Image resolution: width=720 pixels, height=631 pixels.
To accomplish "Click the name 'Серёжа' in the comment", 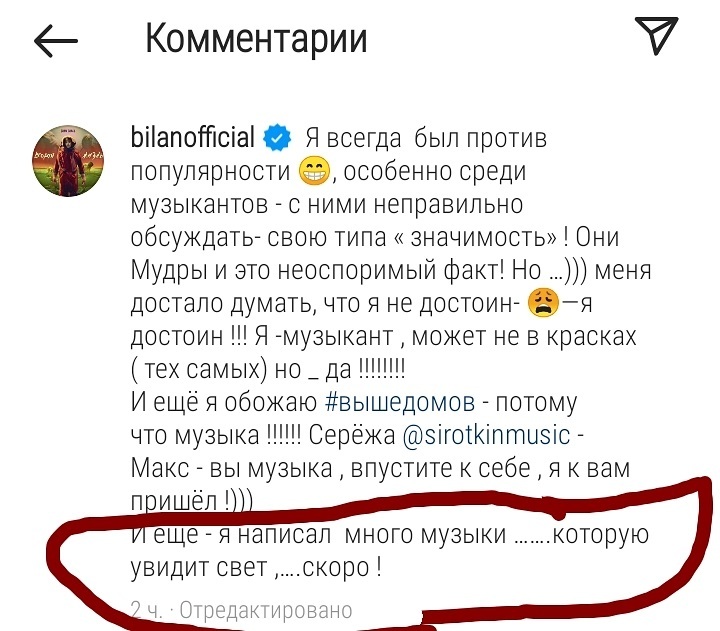I will 352,435.
